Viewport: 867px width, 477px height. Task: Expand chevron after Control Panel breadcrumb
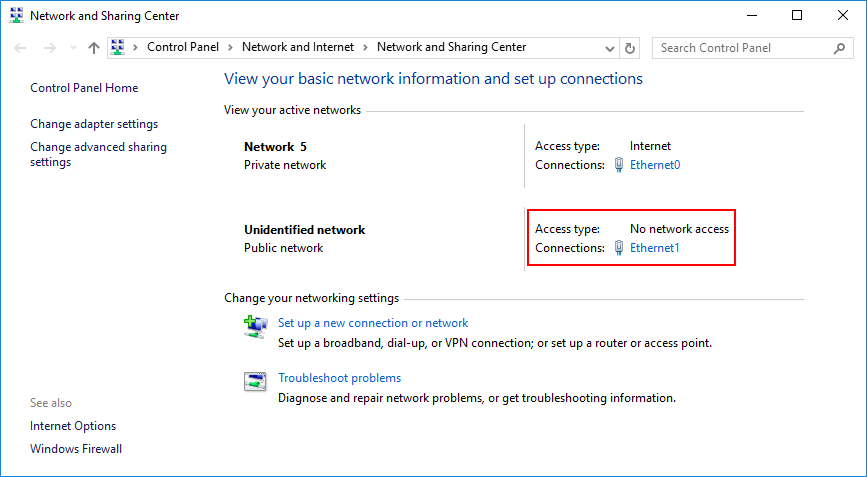(230, 47)
